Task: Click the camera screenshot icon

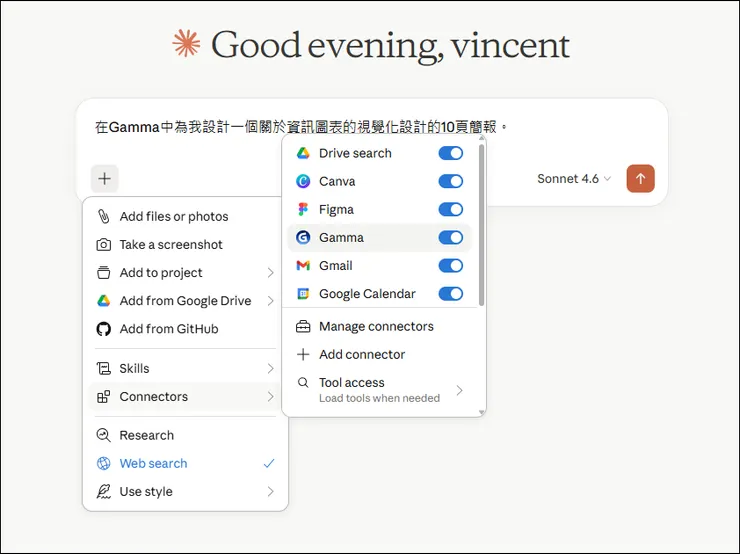Action: pos(103,244)
